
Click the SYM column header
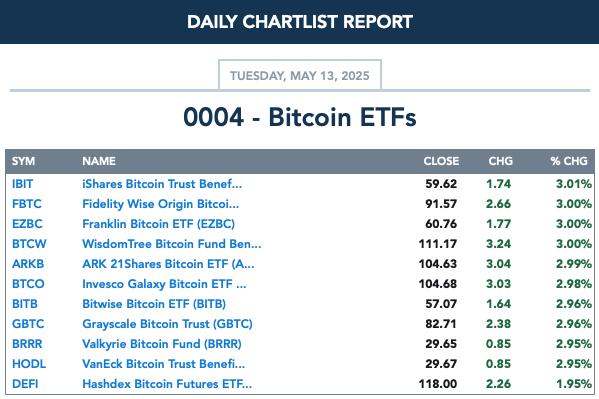click(23, 161)
